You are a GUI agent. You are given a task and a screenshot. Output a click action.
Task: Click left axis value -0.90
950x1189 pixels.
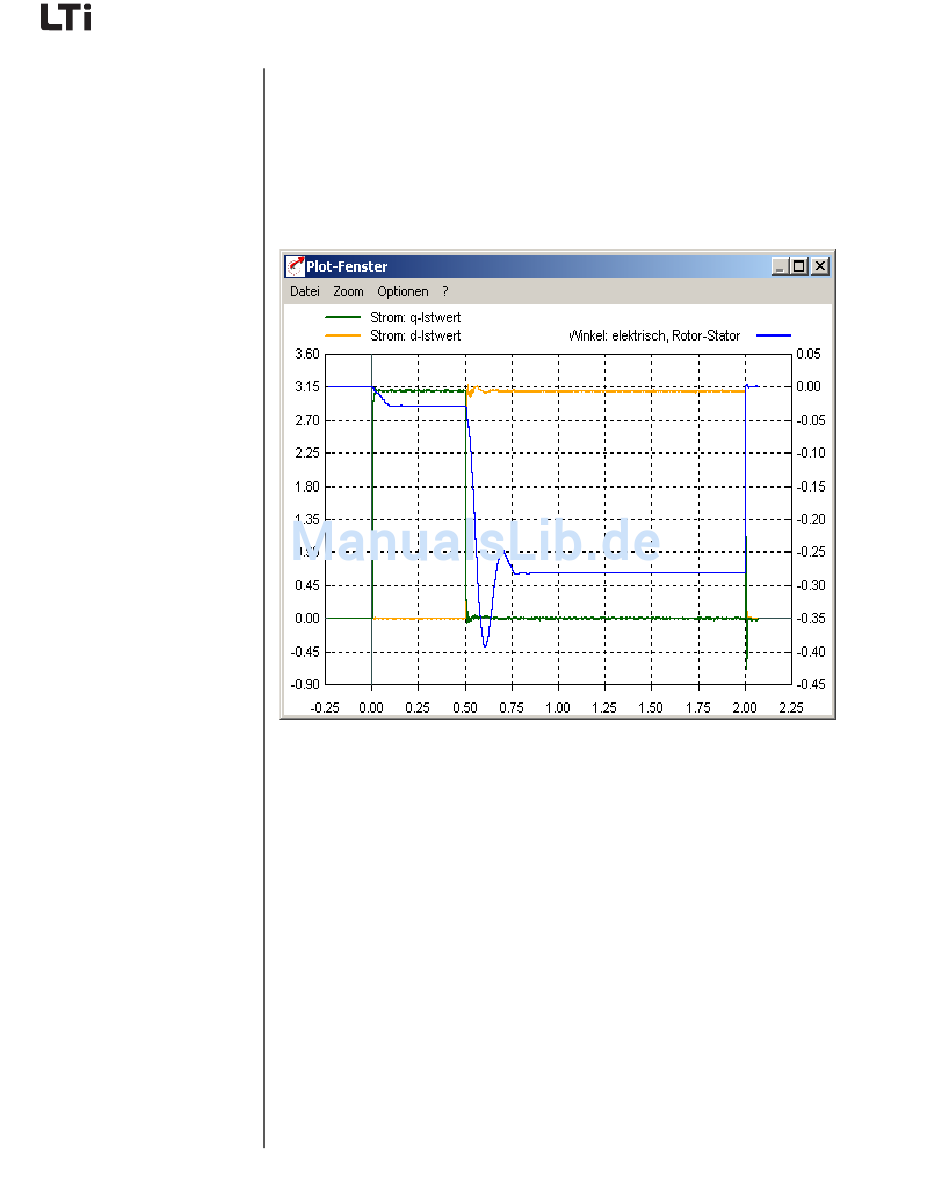(x=306, y=684)
